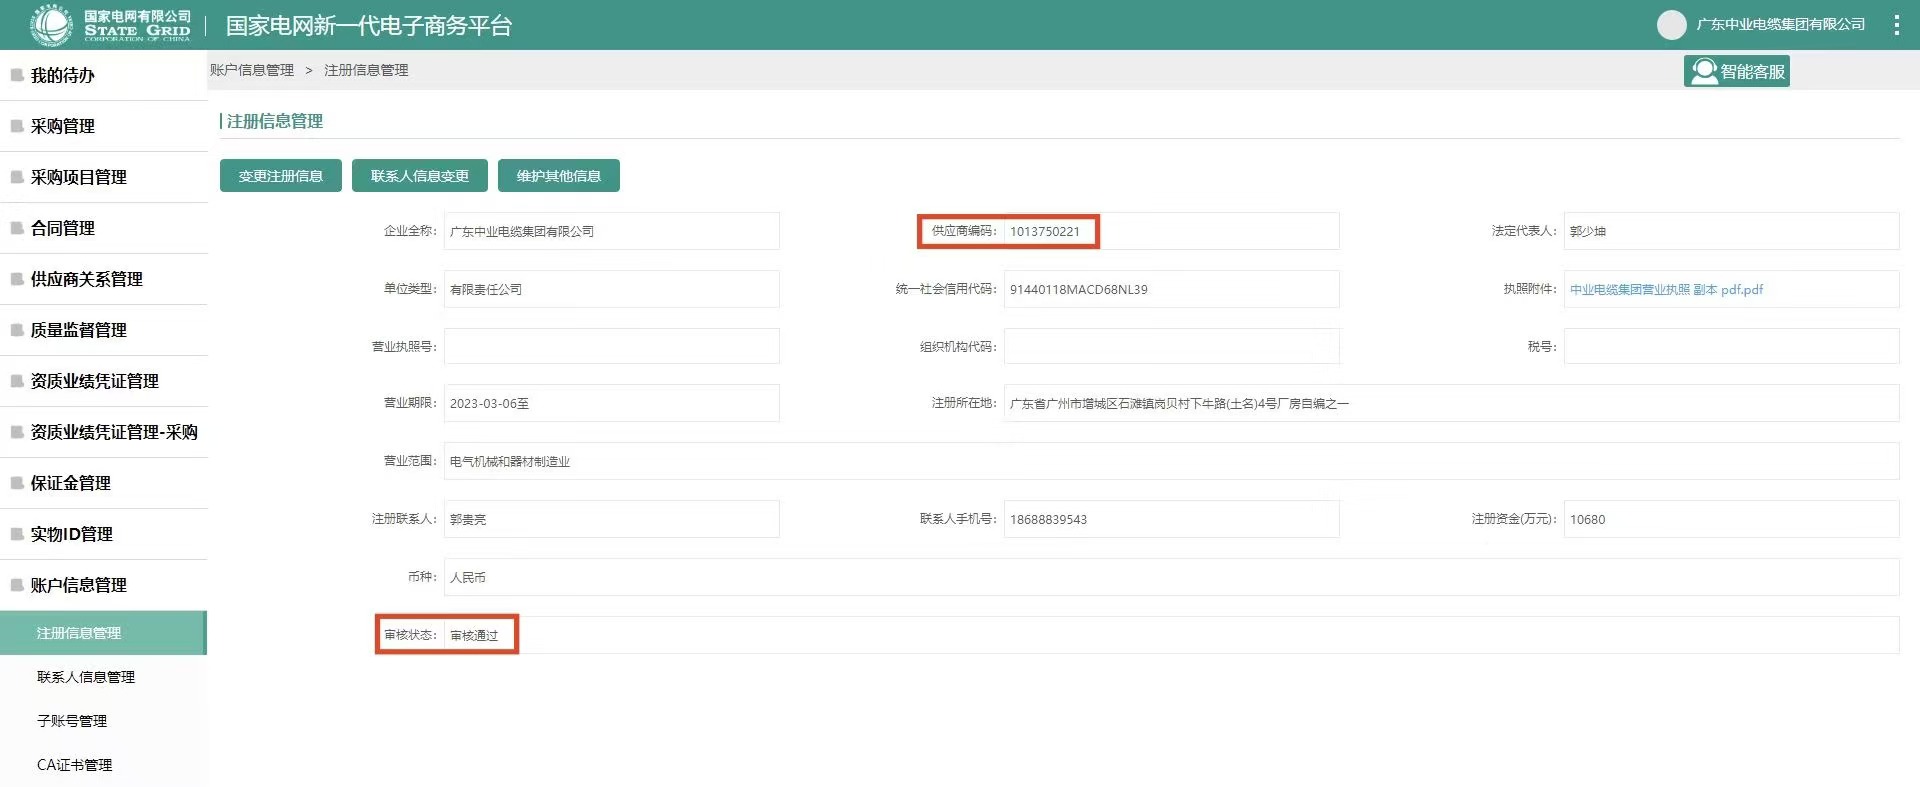Click the square icon beside 质量监督管理
This screenshot has width=1920, height=787.
point(17,330)
